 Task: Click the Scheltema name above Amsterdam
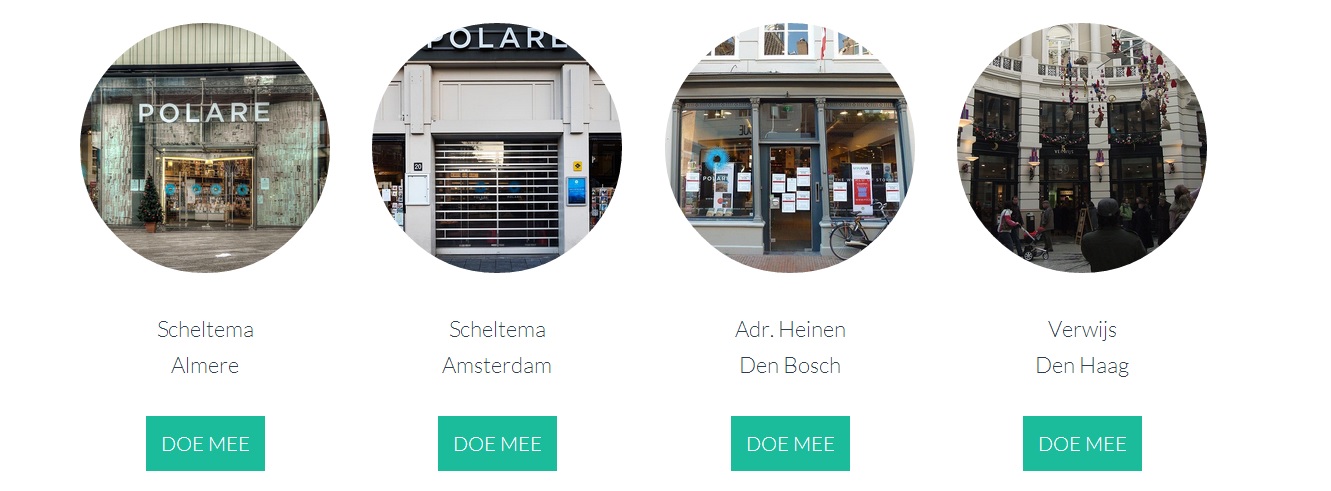497,329
